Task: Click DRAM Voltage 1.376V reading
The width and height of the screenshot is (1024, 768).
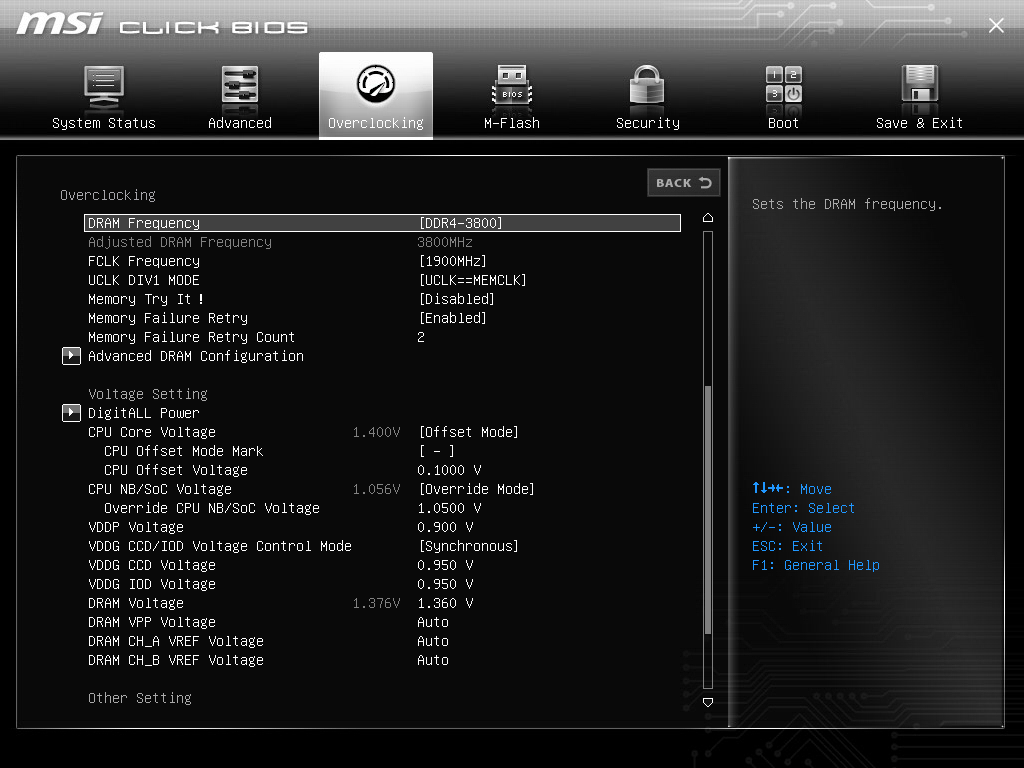Action: (x=376, y=603)
